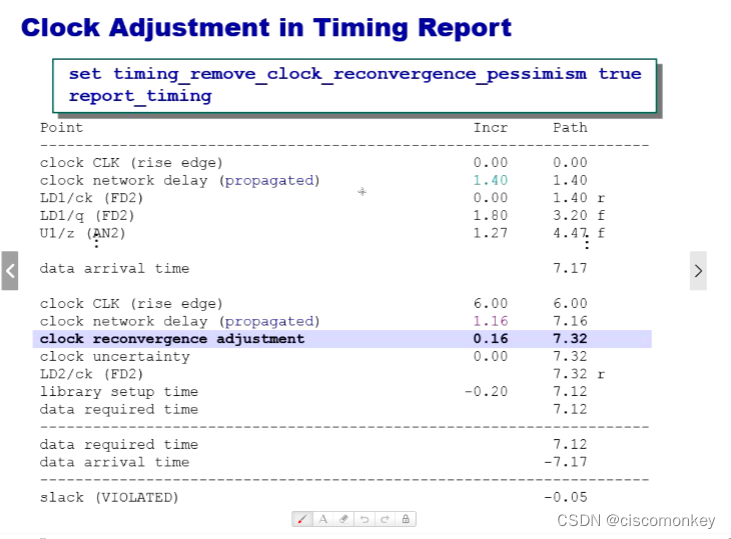This screenshot has height=539, width=731.
Task: Click the cyan 1.40 Incr value
Action: tap(490, 180)
